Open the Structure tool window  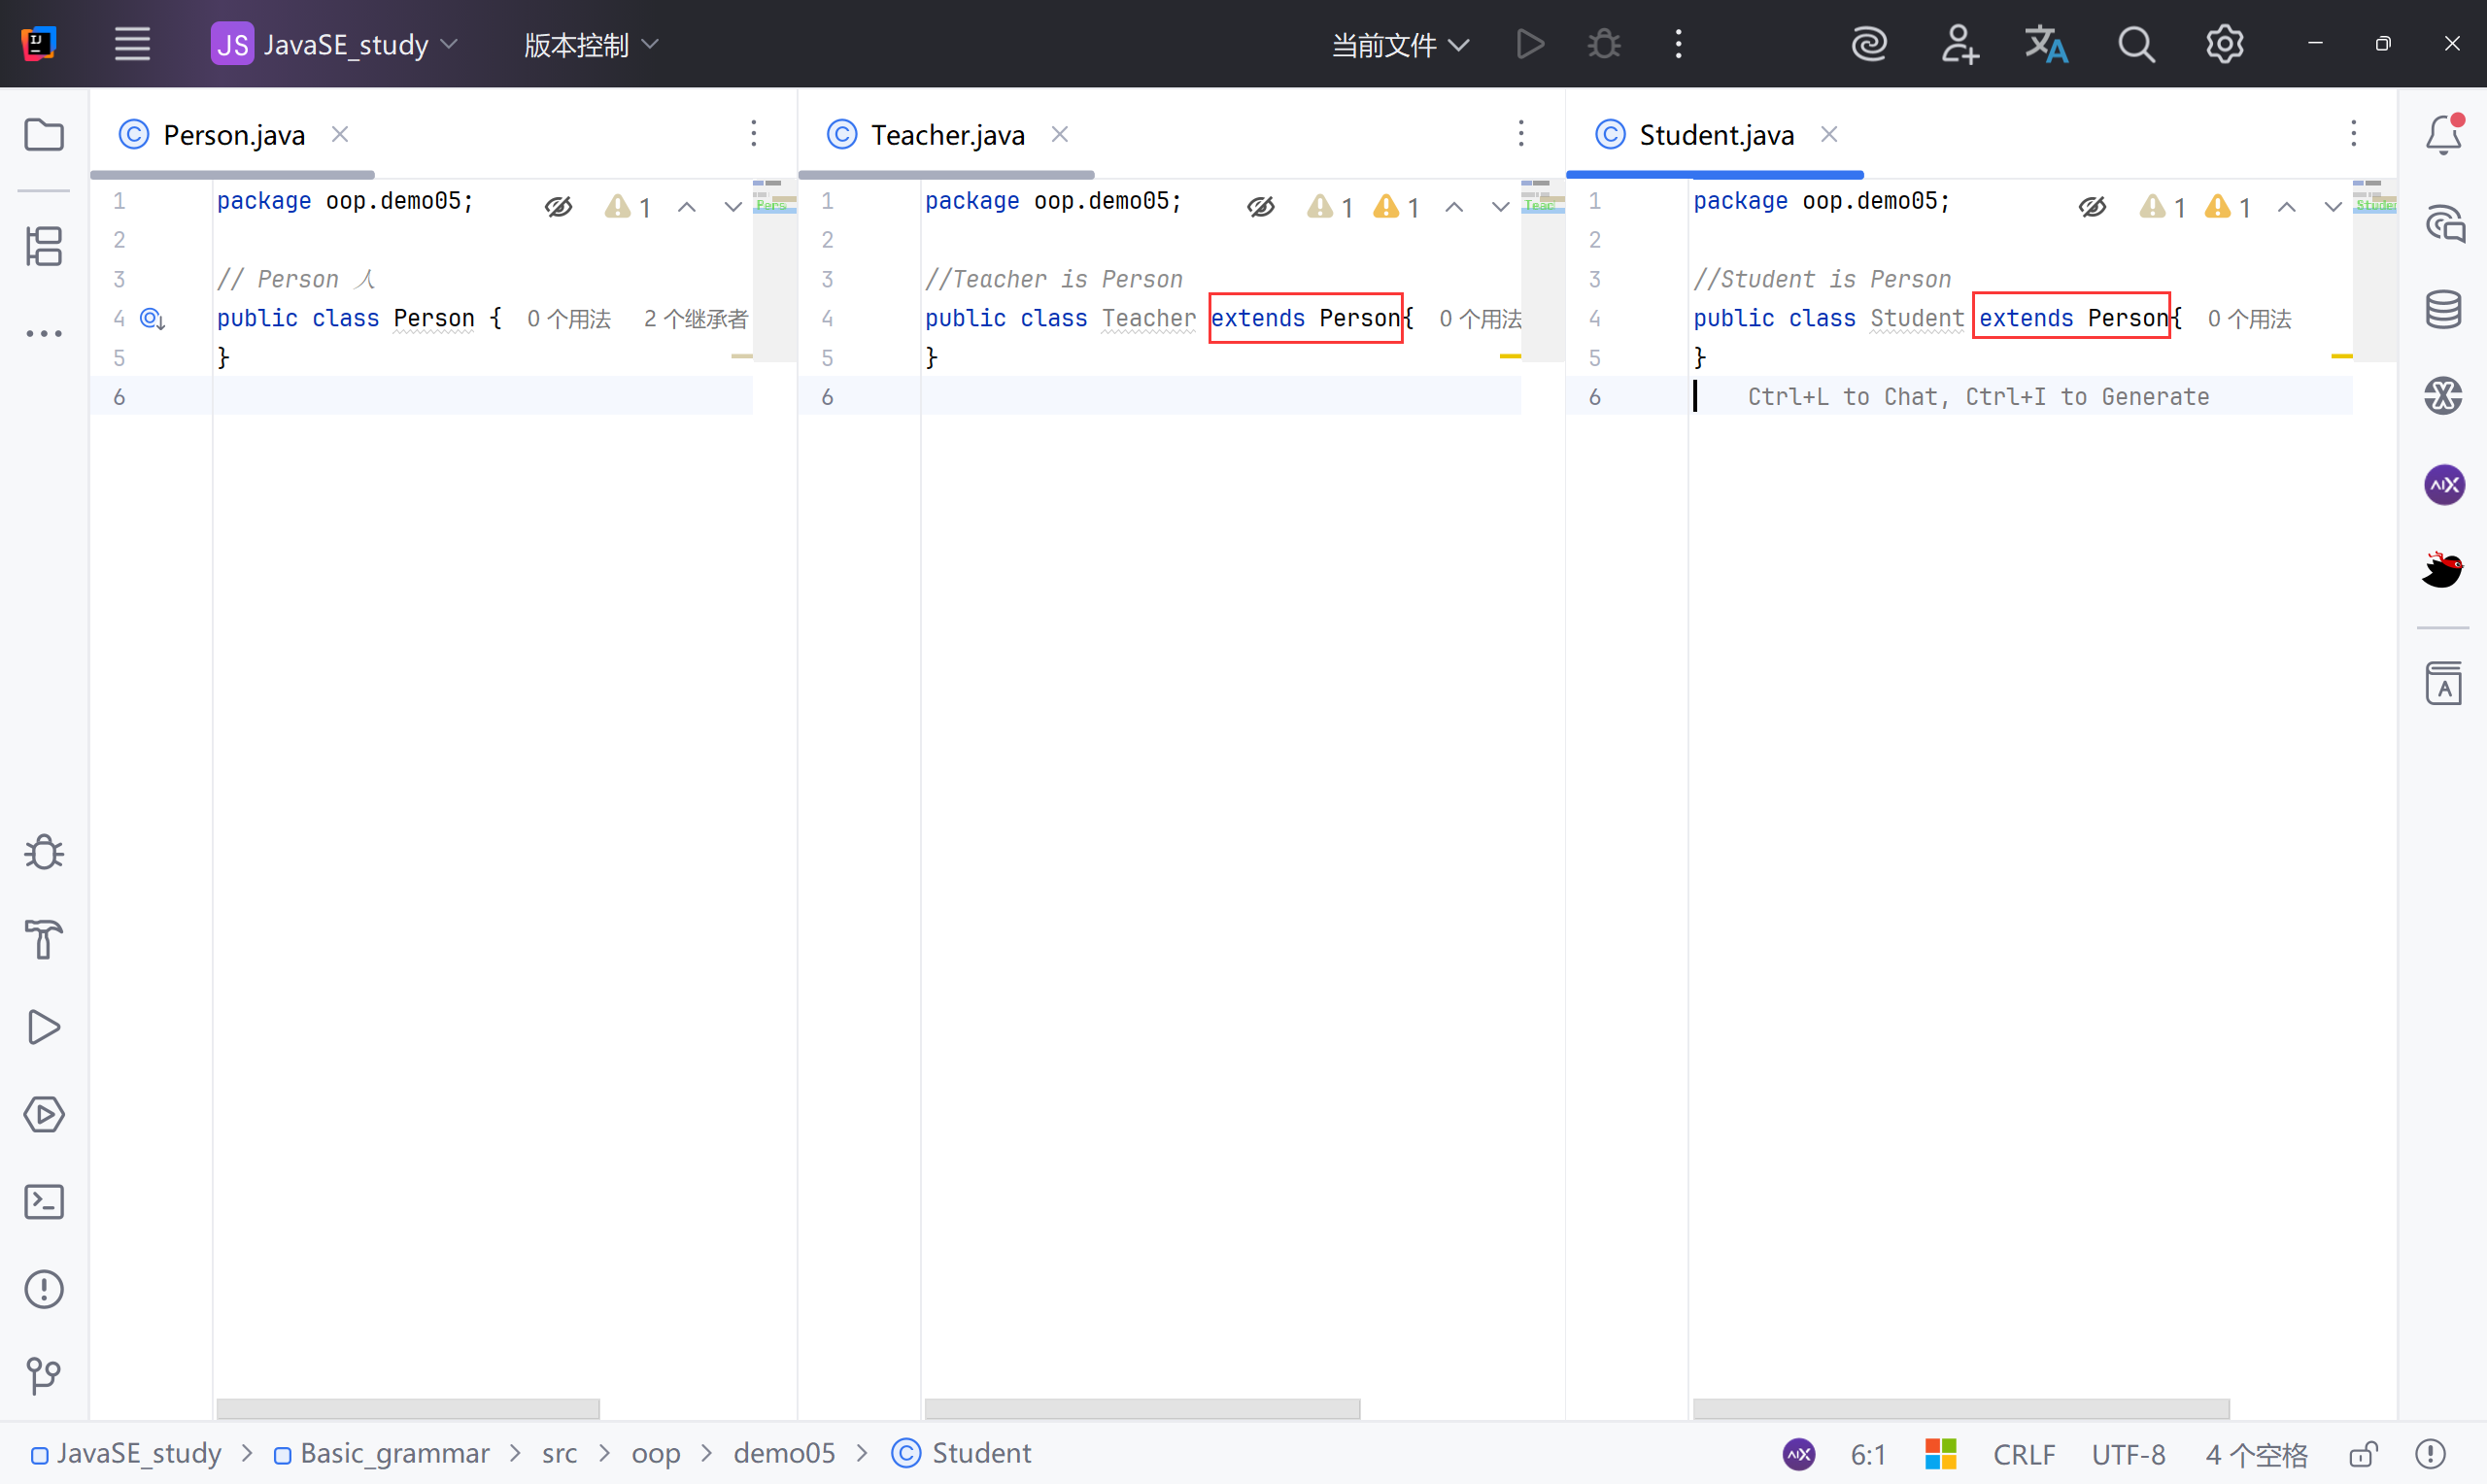(x=44, y=246)
